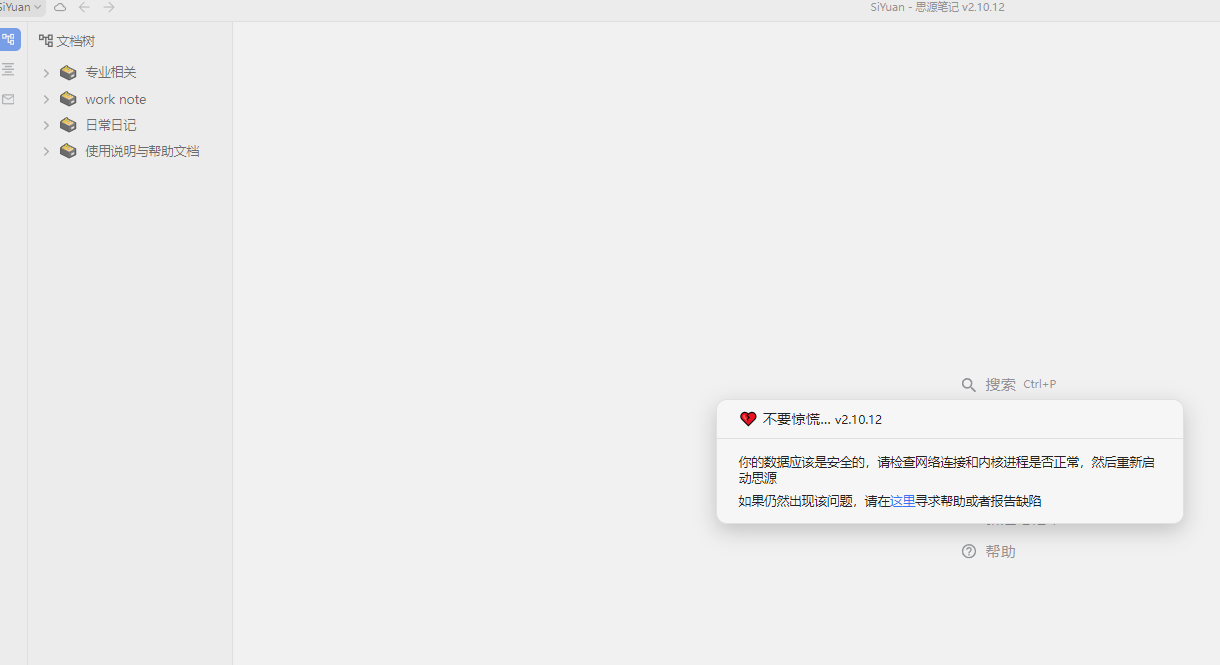
Task: Toggle the document tree dock icon
Action: pyautogui.click(x=9, y=40)
